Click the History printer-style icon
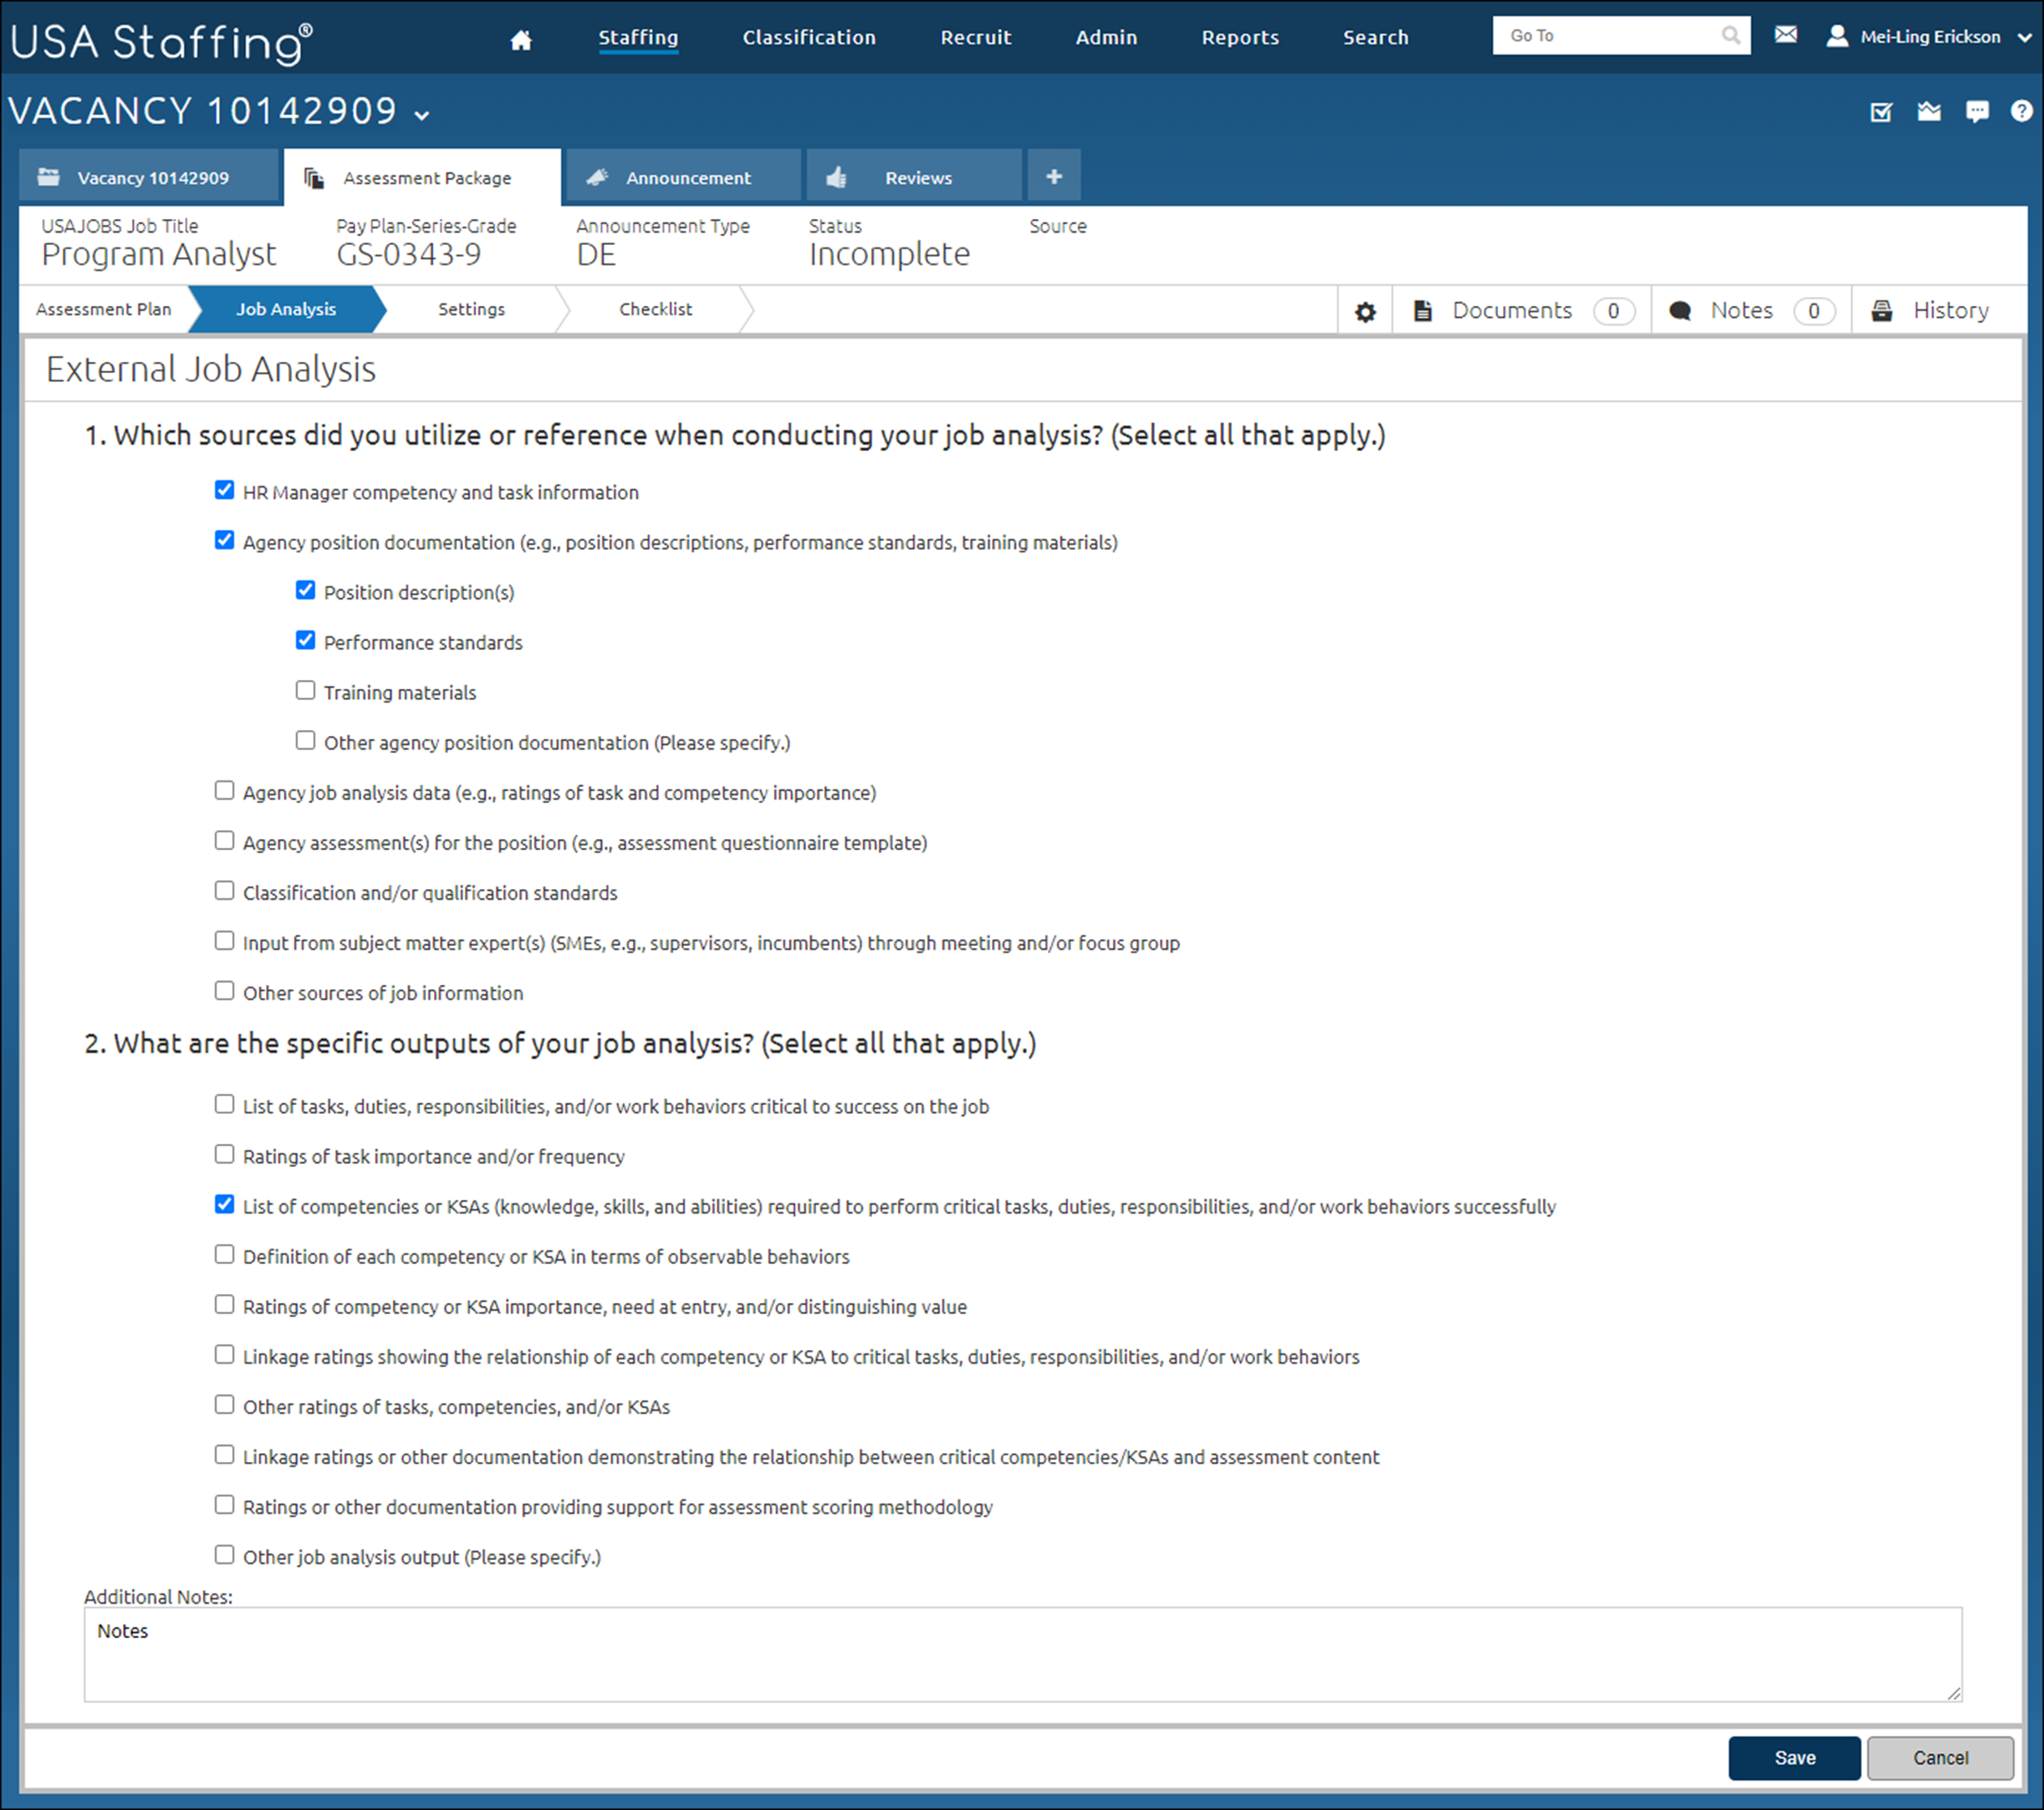This screenshot has height=1810, width=2044. click(1882, 310)
